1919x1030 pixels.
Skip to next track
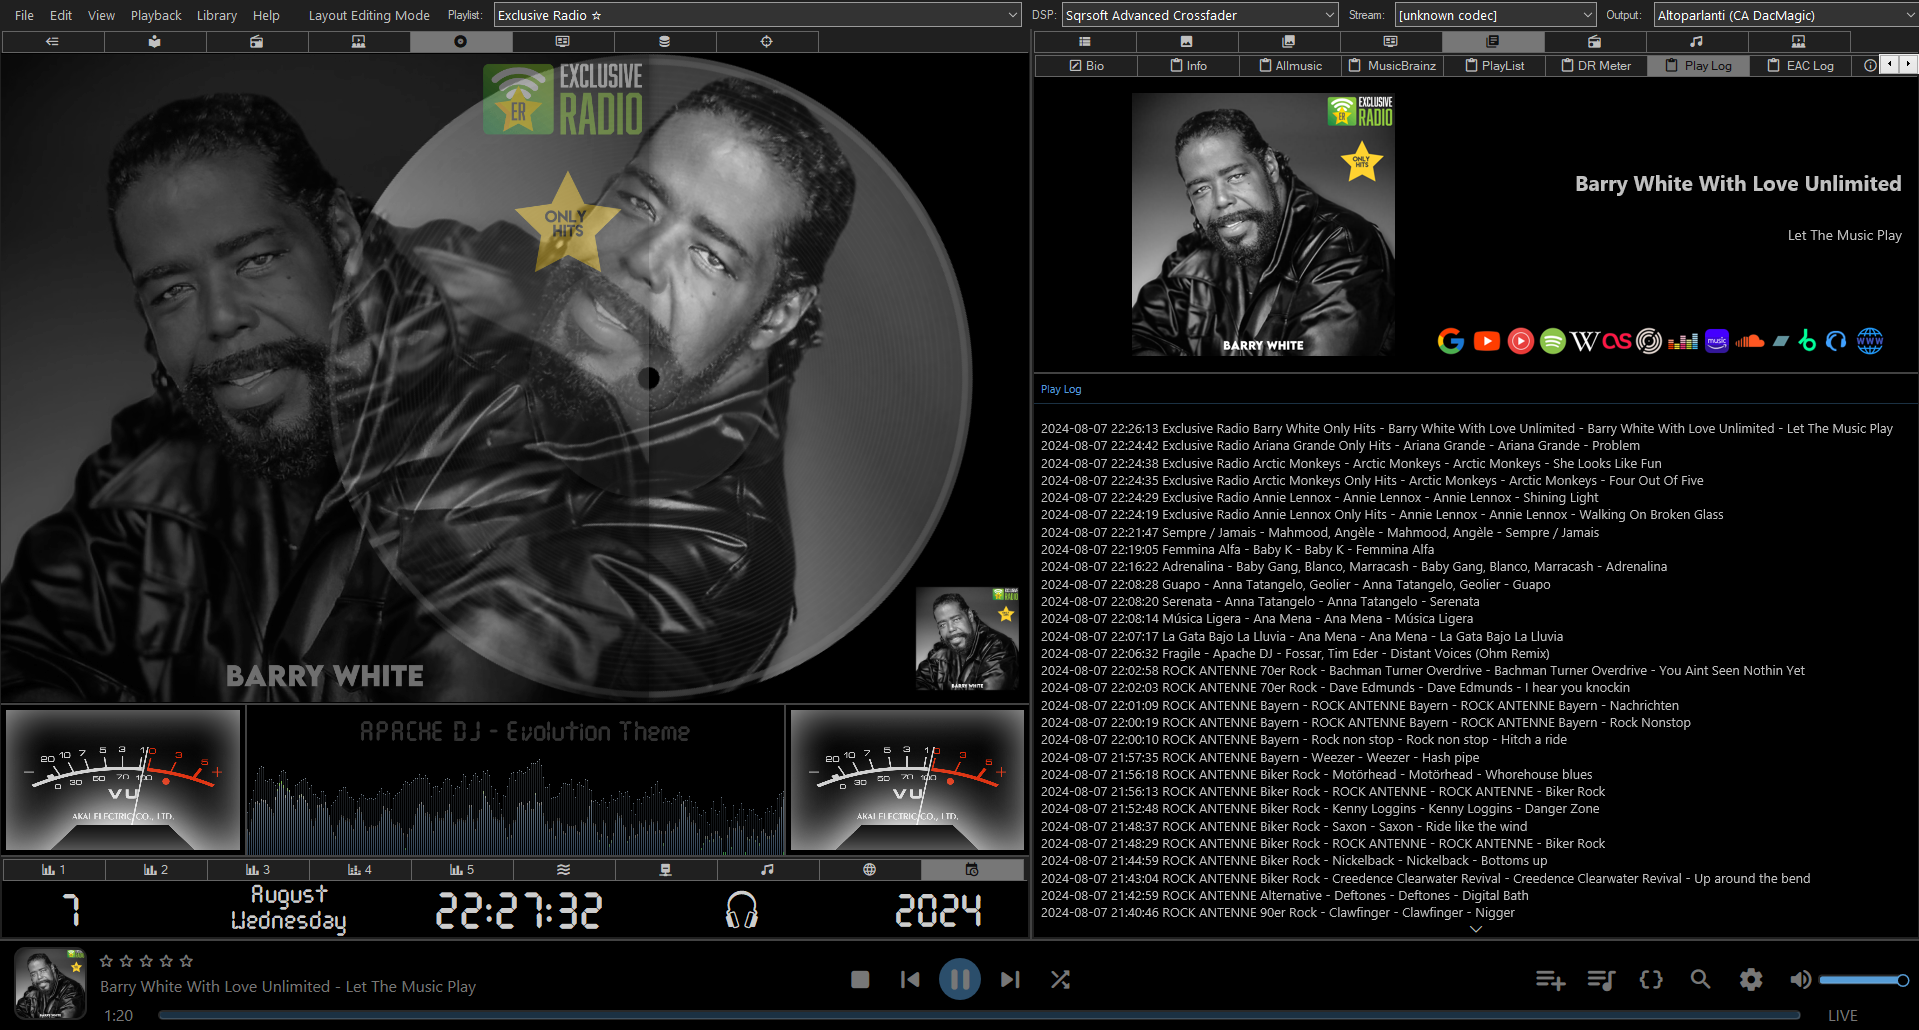tap(1010, 980)
